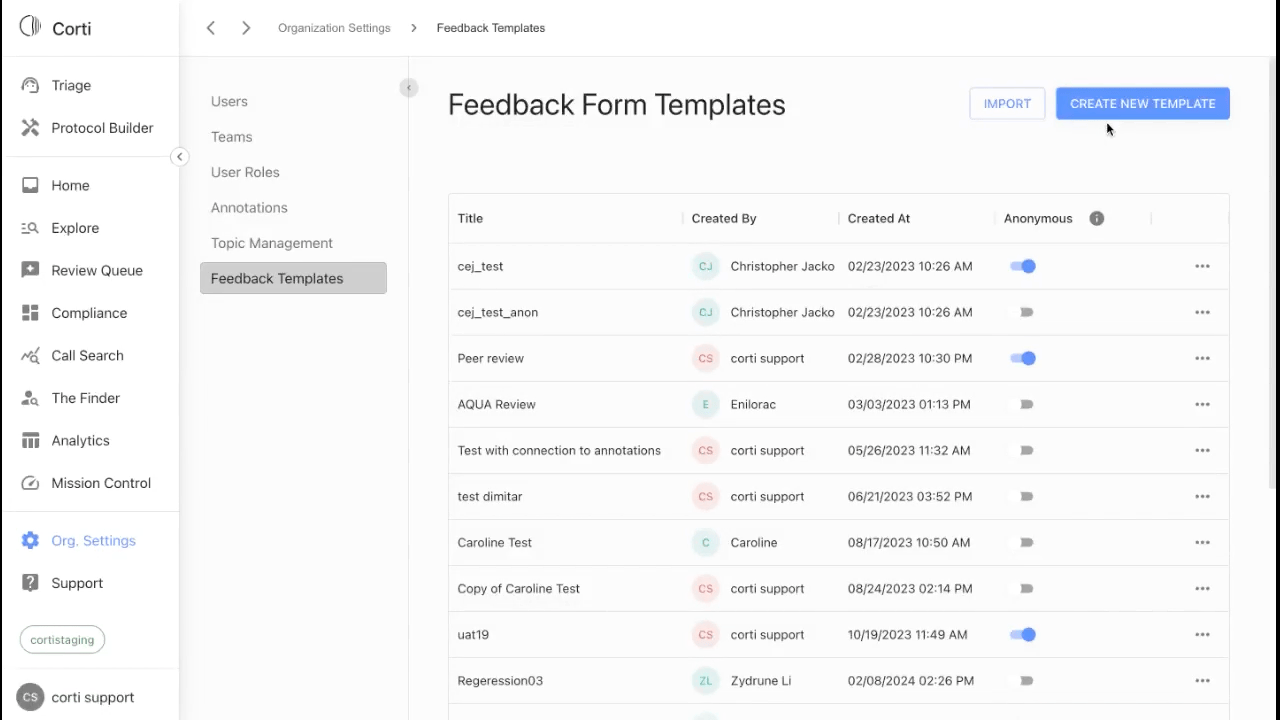
Task: Click the Mission Control gauge icon
Action: tap(30, 483)
